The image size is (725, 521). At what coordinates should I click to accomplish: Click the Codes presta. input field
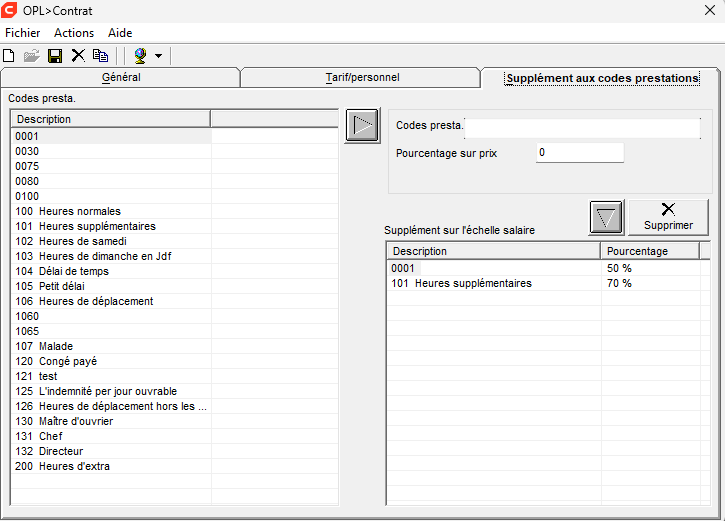coord(582,128)
